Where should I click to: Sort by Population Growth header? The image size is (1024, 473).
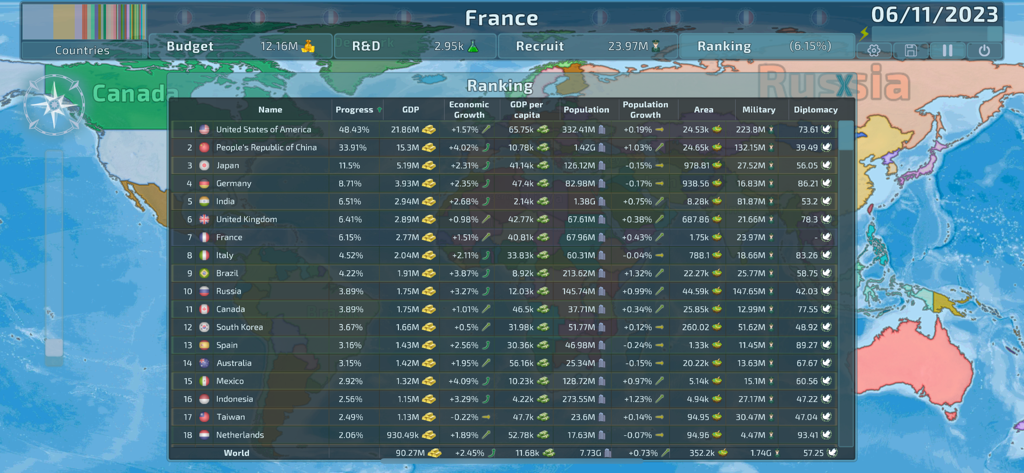point(645,110)
